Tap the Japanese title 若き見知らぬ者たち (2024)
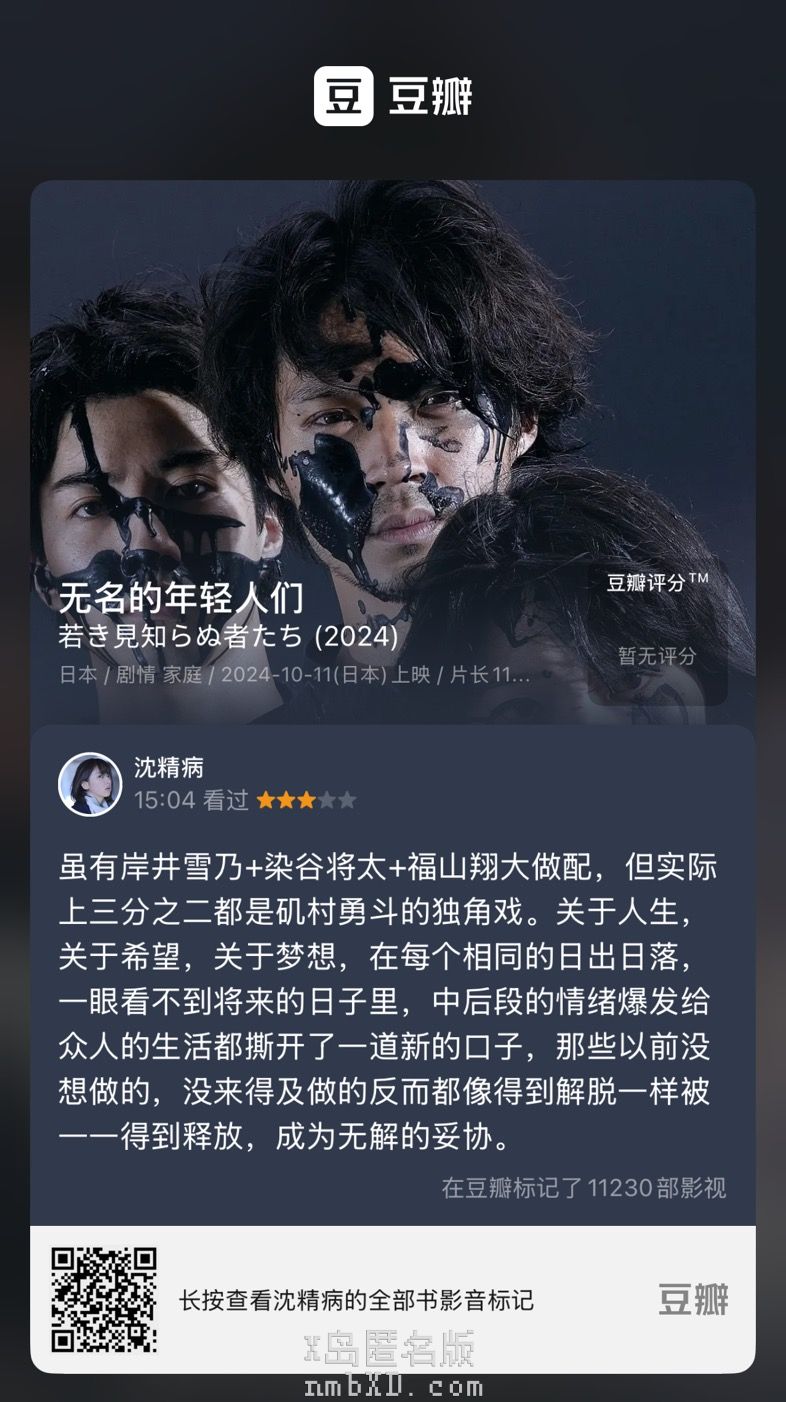The image size is (786, 1402). (229, 637)
